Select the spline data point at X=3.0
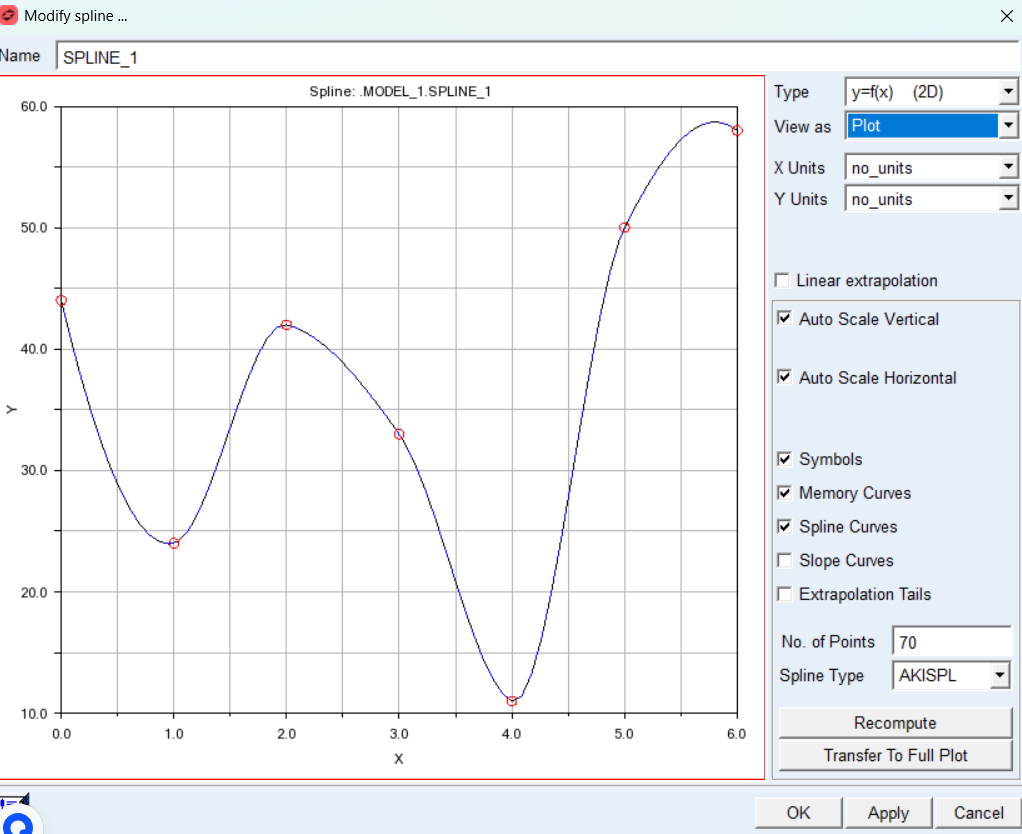1022x834 pixels. [399, 434]
